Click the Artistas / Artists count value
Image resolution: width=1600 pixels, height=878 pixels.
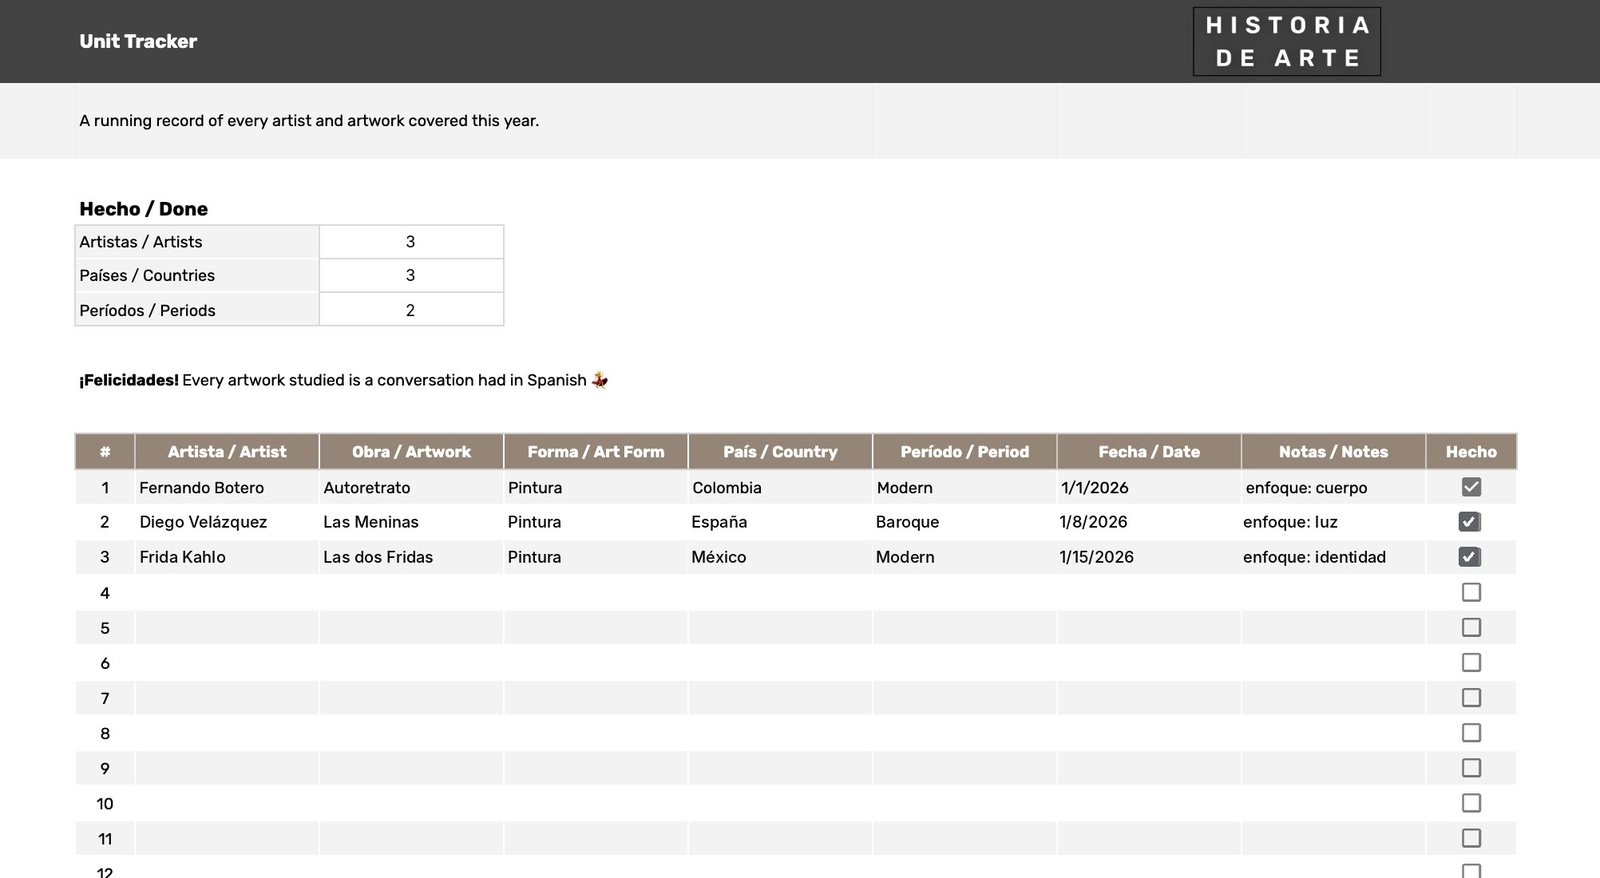[x=411, y=242]
